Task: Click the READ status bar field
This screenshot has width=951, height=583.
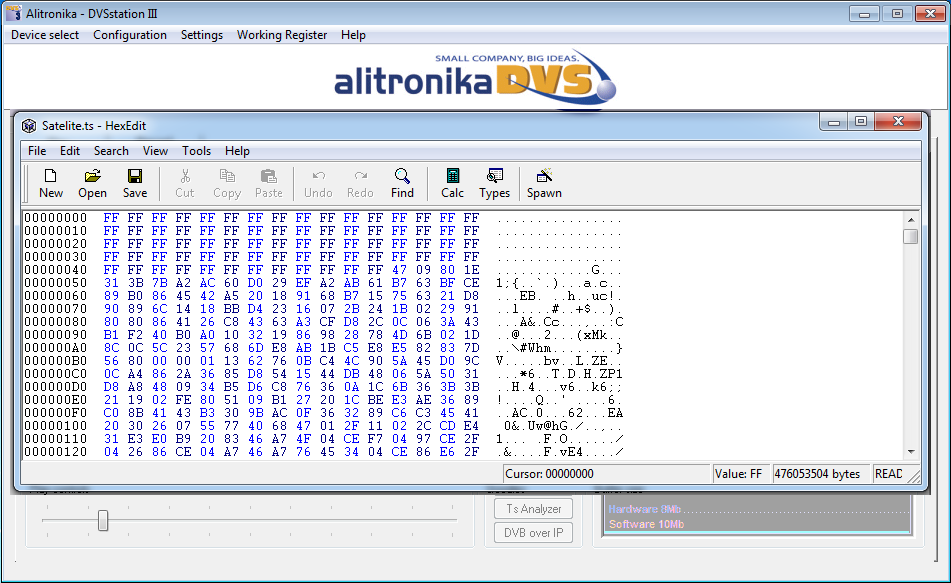Action: click(888, 474)
